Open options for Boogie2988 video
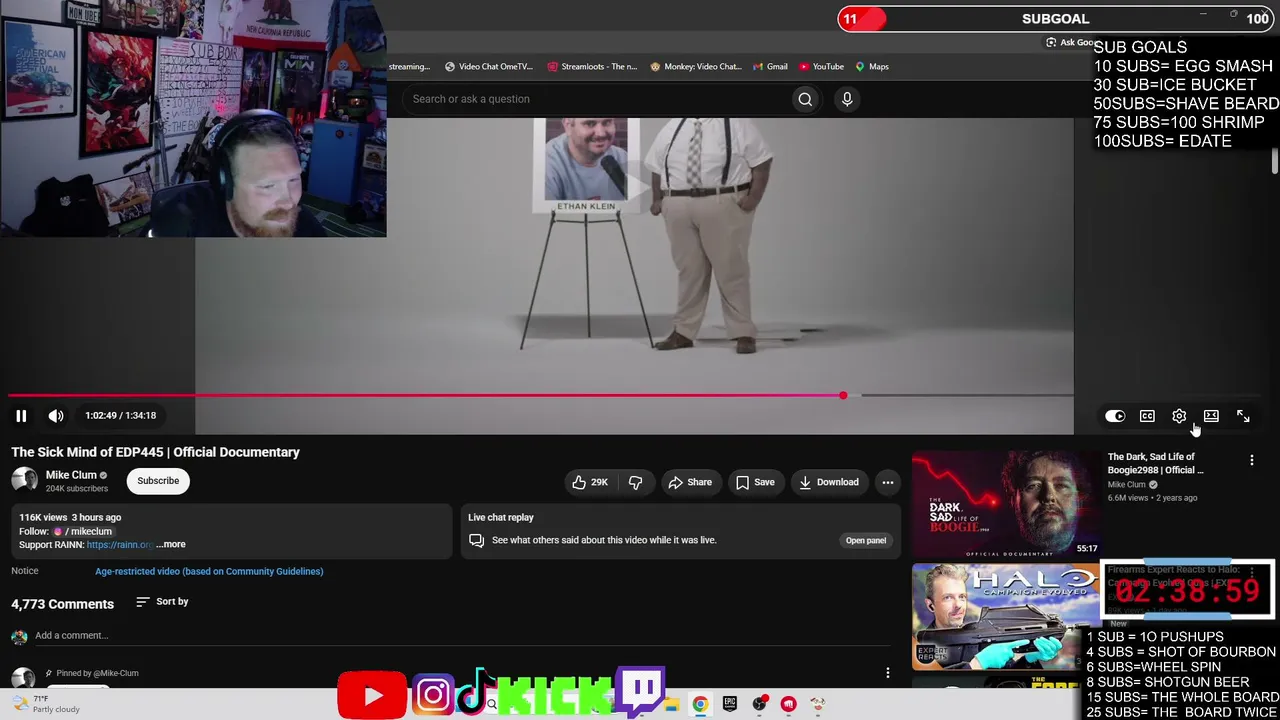This screenshot has width=1280, height=720. click(1251, 460)
